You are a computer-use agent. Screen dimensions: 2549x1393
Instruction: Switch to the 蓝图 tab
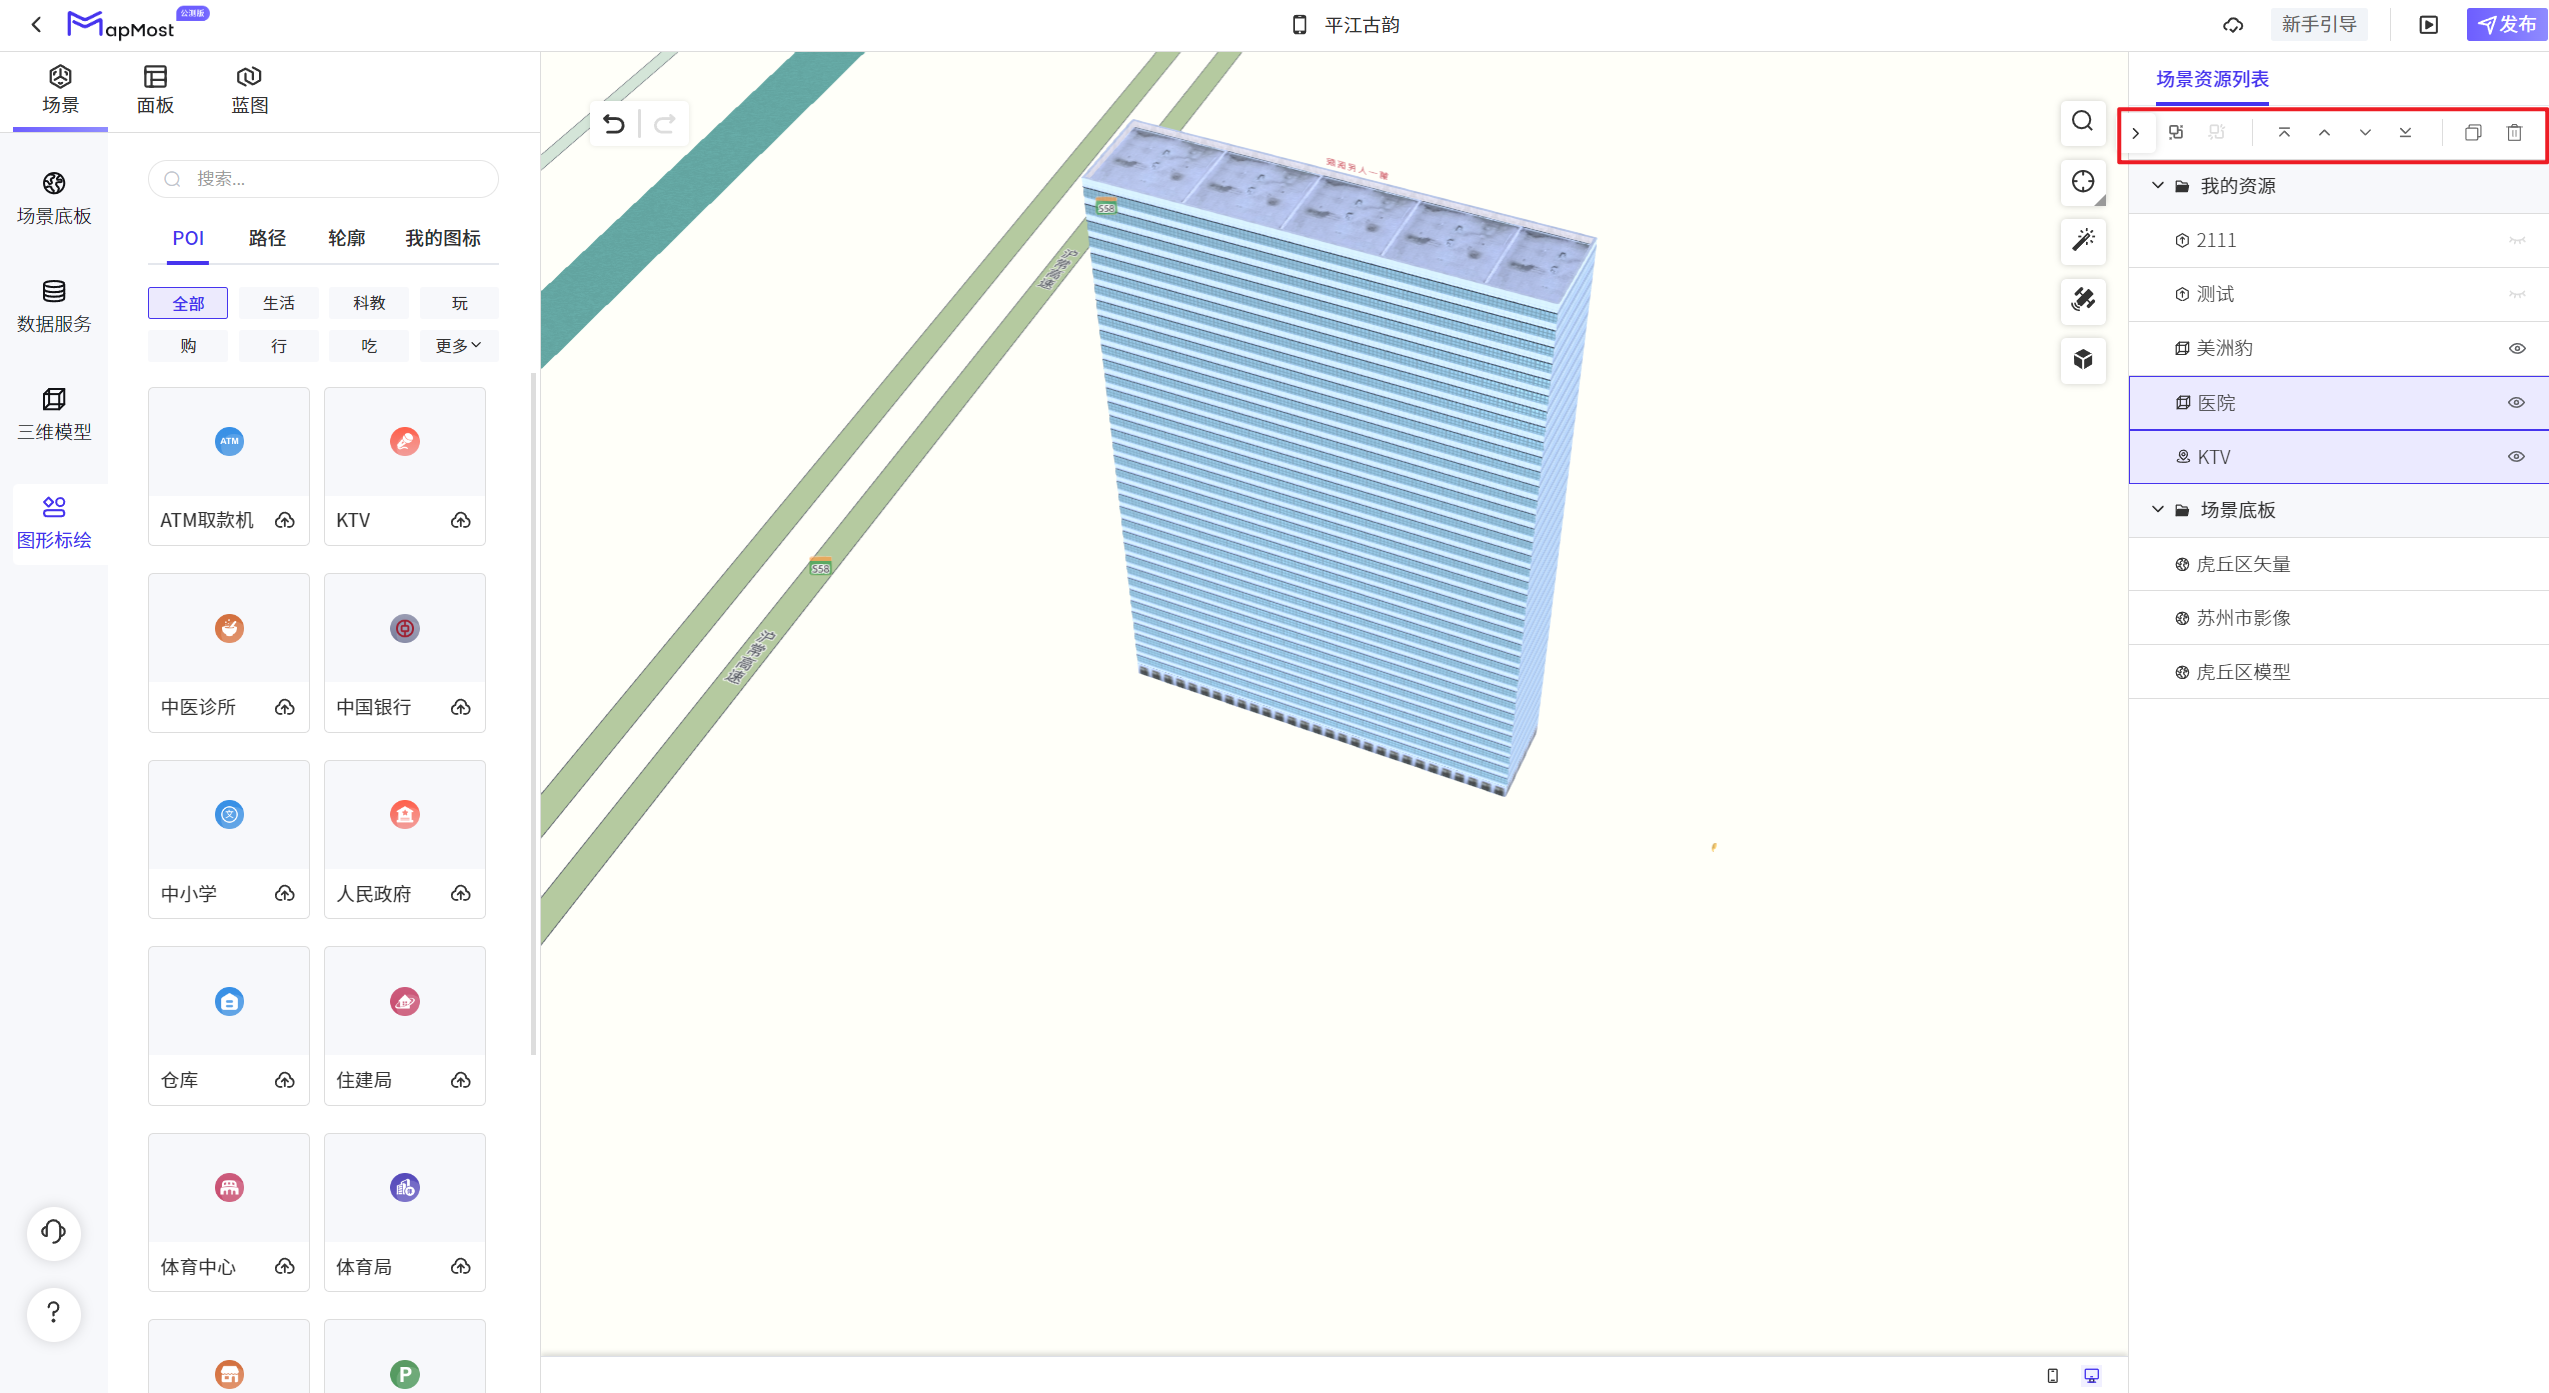tap(250, 90)
